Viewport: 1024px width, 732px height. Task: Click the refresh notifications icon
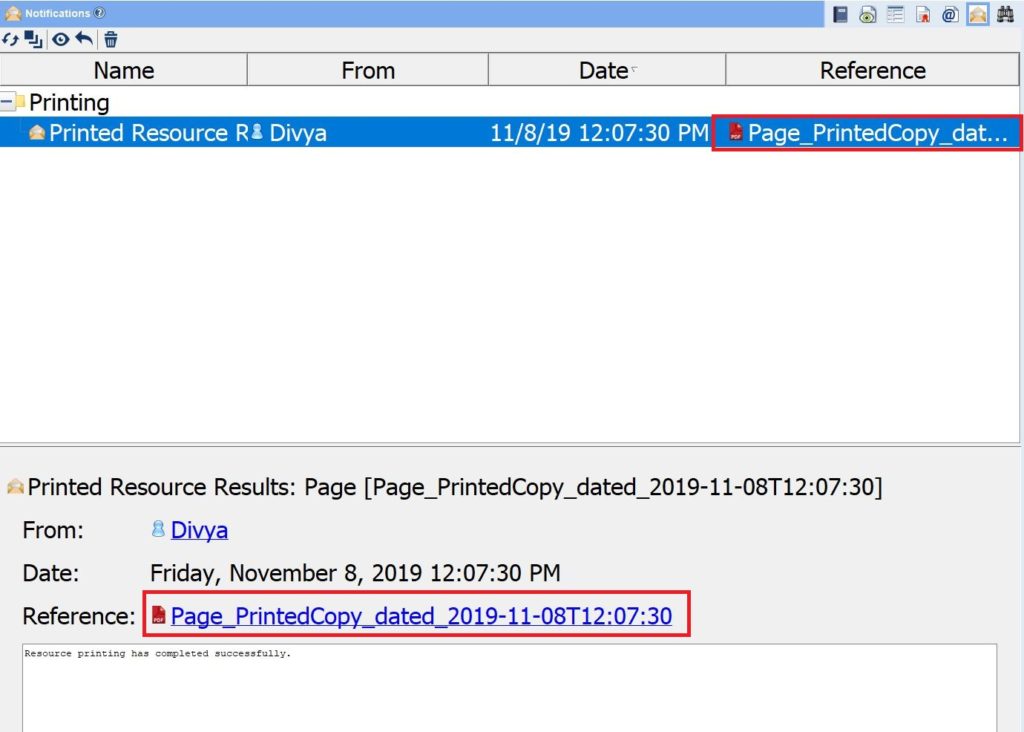[x=11, y=39]
